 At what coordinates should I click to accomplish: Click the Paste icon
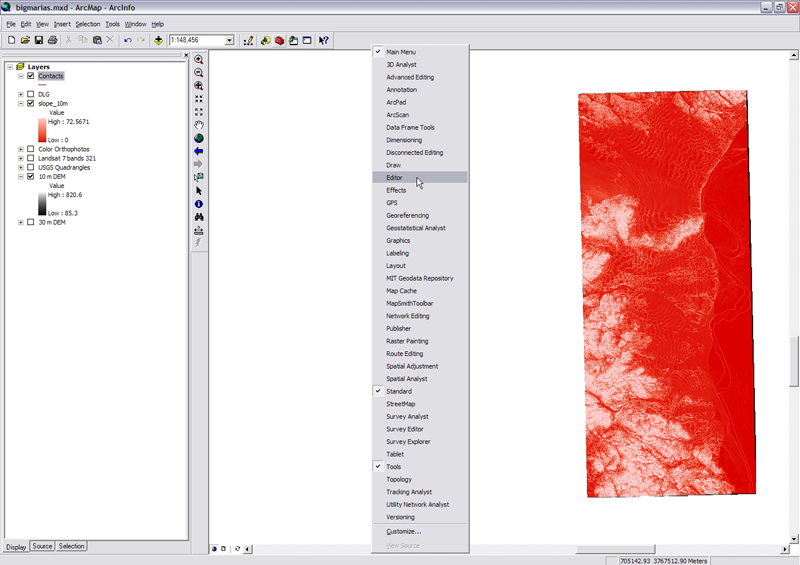pos(97,40)
